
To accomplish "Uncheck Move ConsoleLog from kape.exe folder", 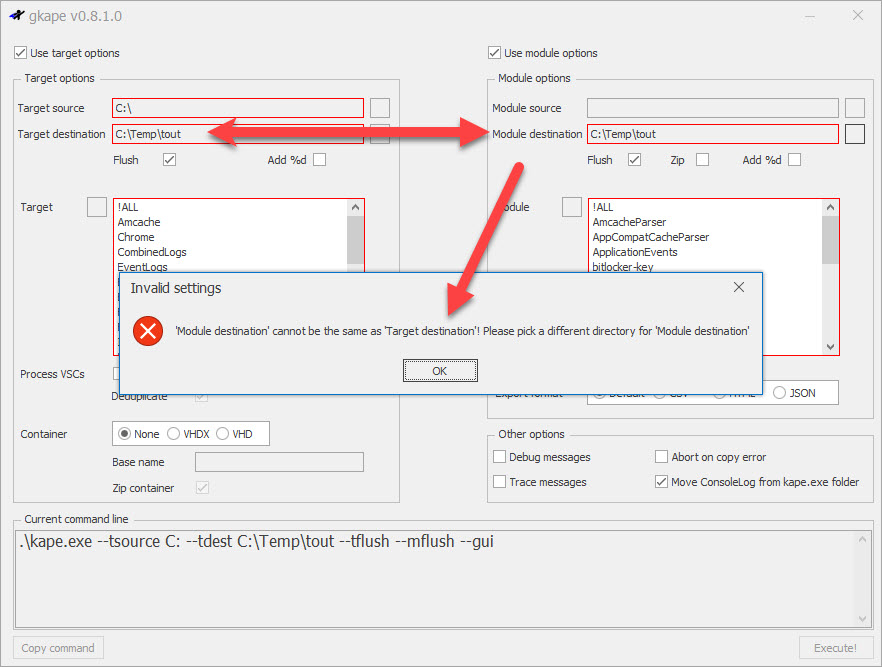I will 661,481.
